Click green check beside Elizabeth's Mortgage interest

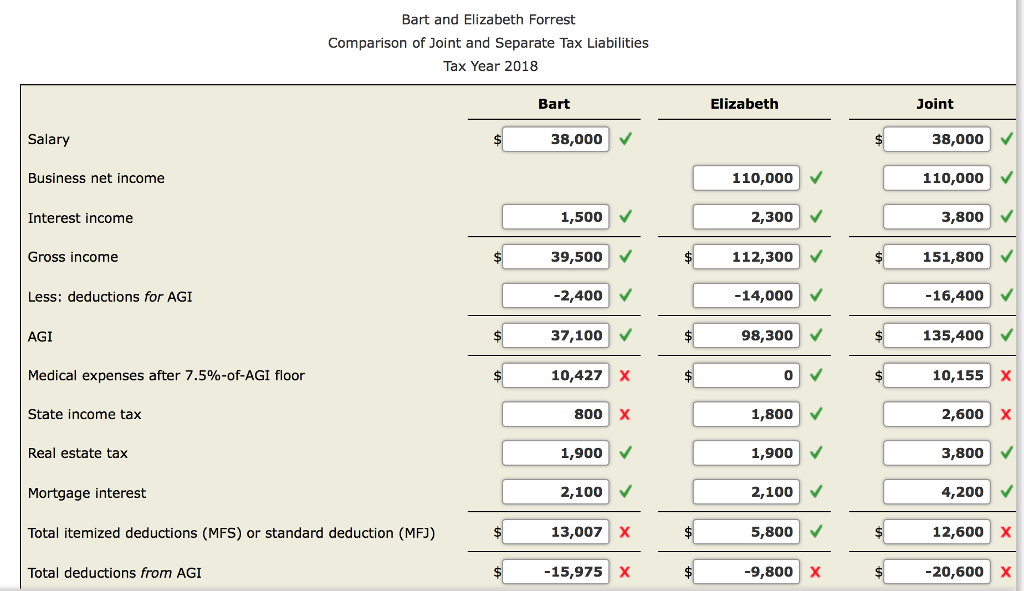816,491
